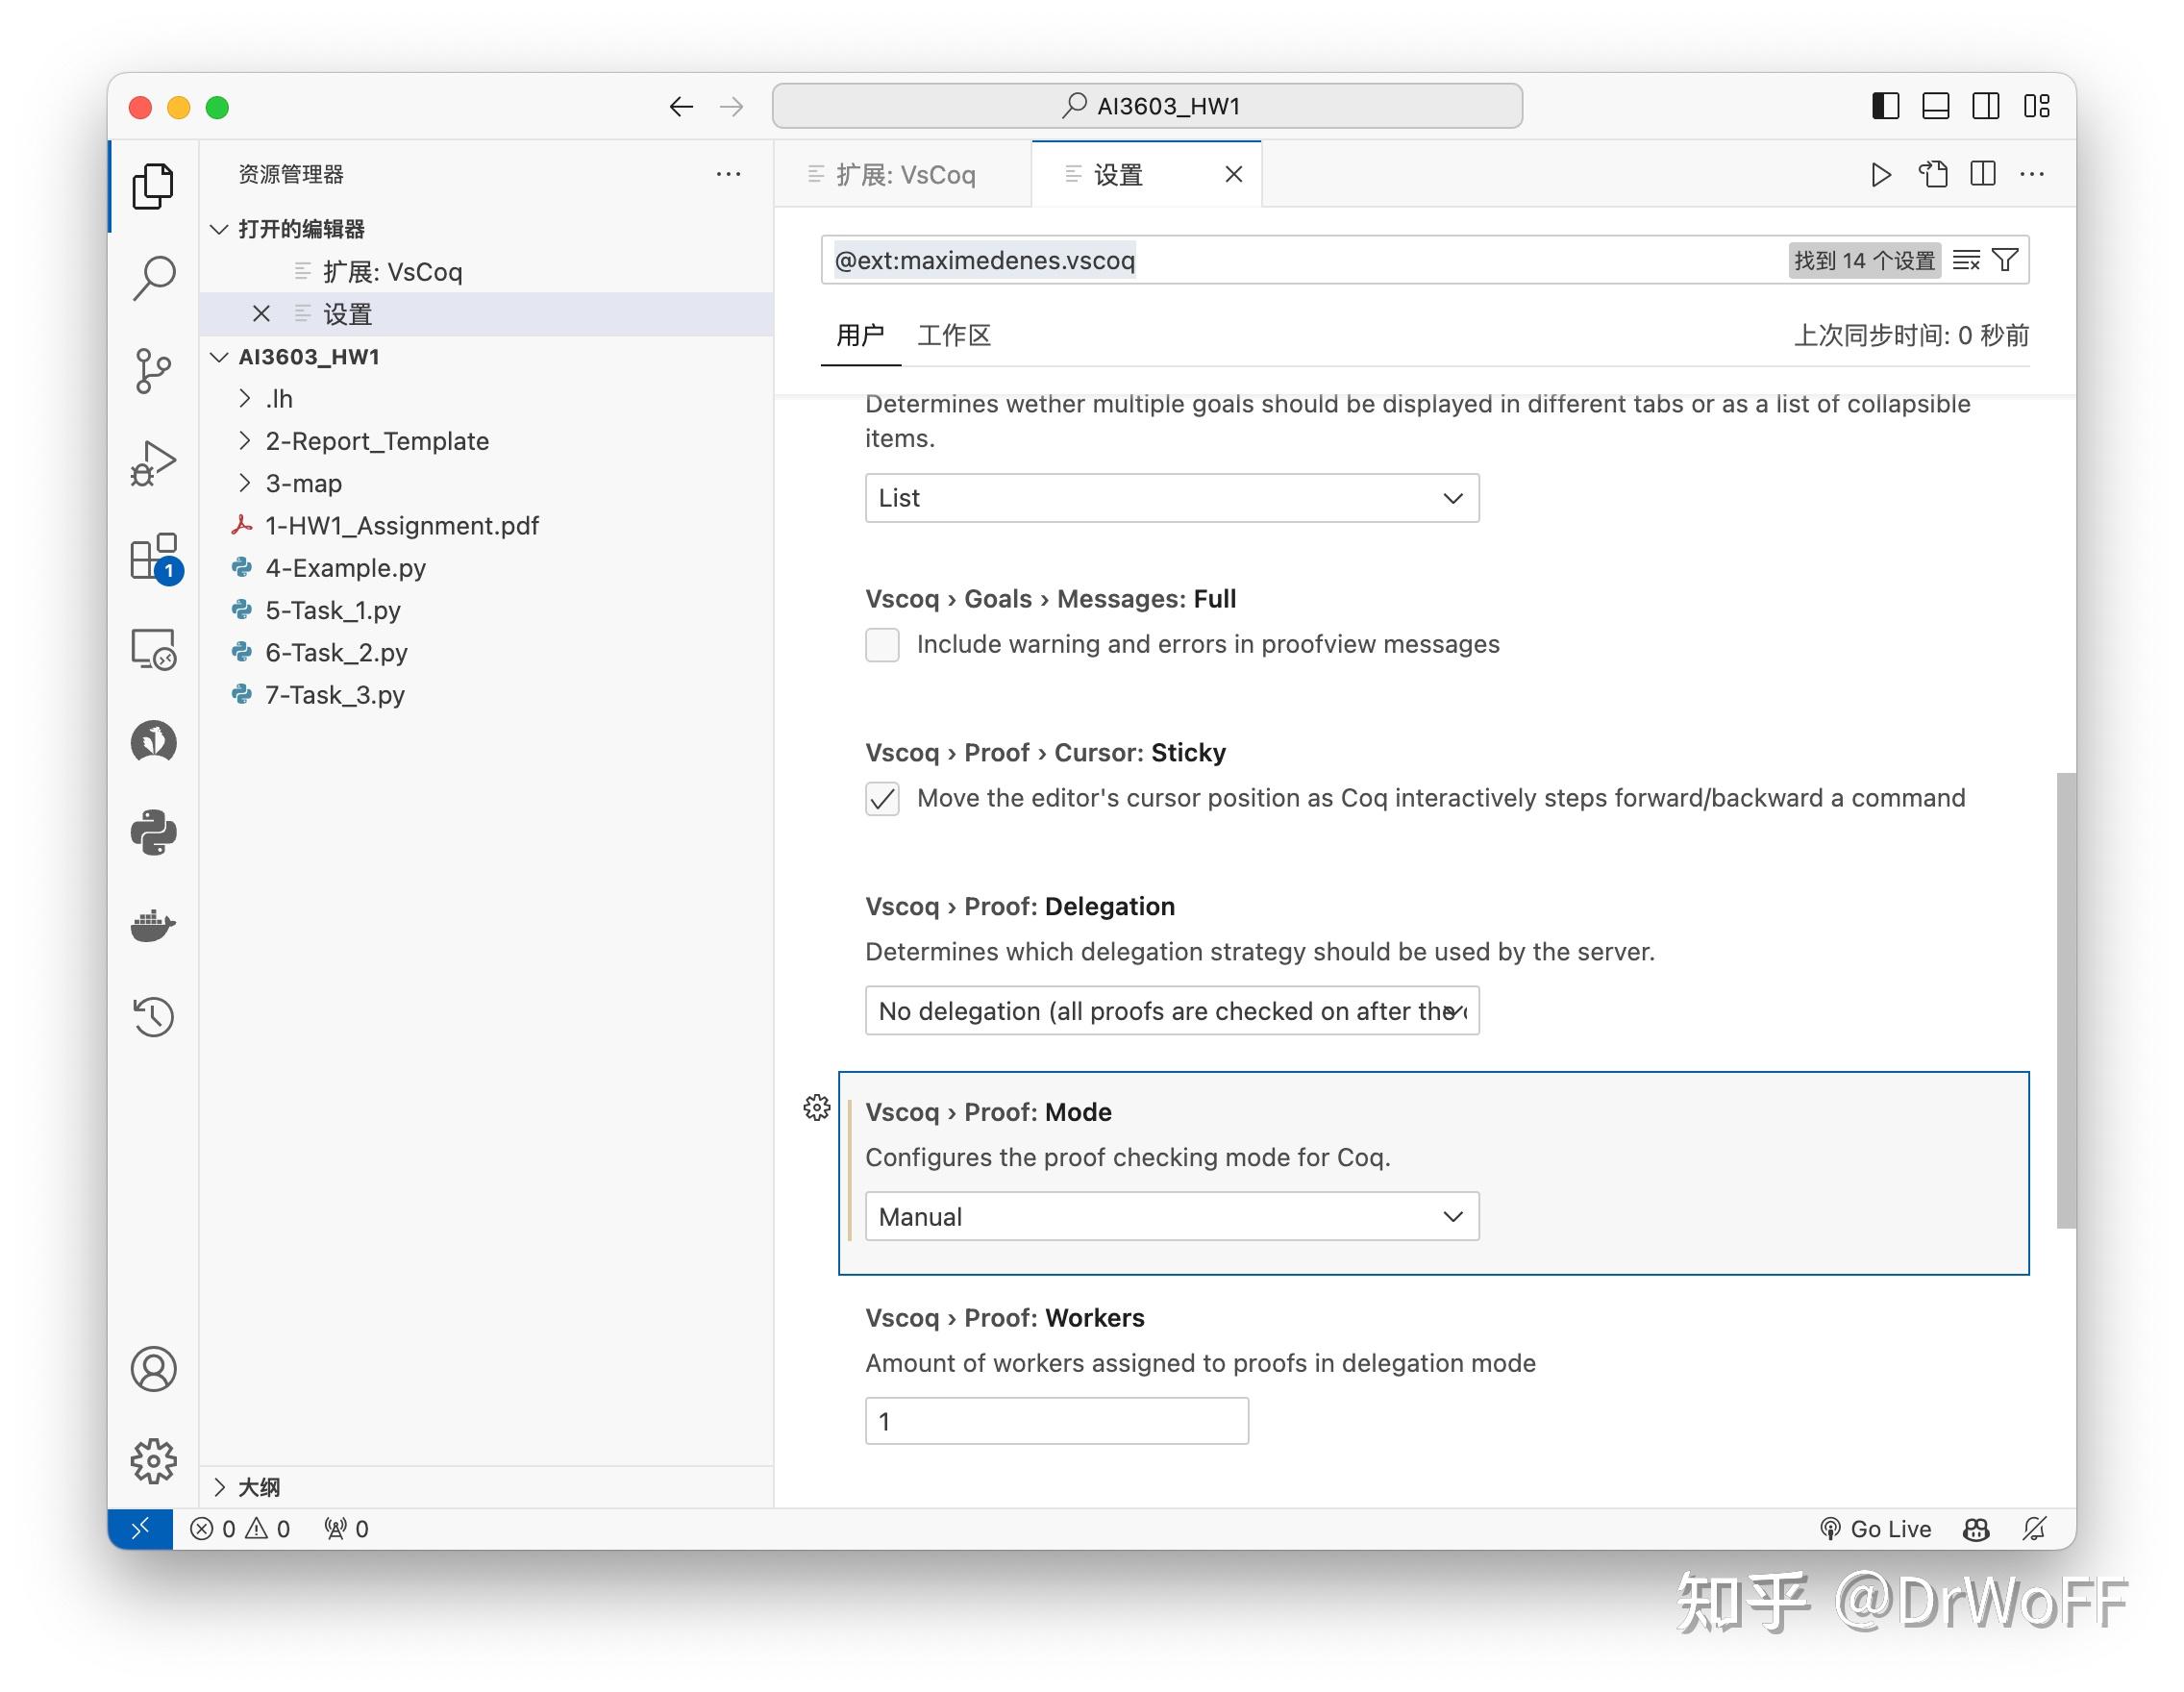2184x1692 pixels.
Task: Open the Source Control view
Action: click(x=153, y=371)
